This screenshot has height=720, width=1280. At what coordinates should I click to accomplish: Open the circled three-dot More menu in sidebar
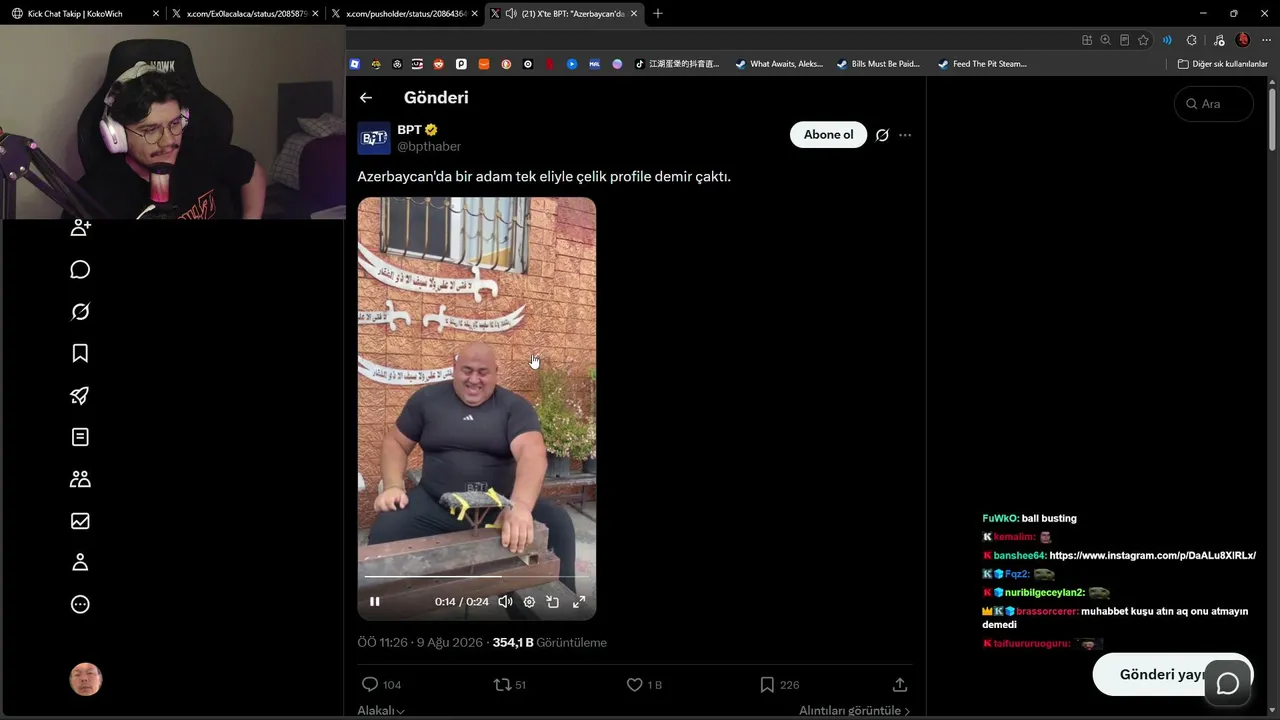[x=81, y=604]
